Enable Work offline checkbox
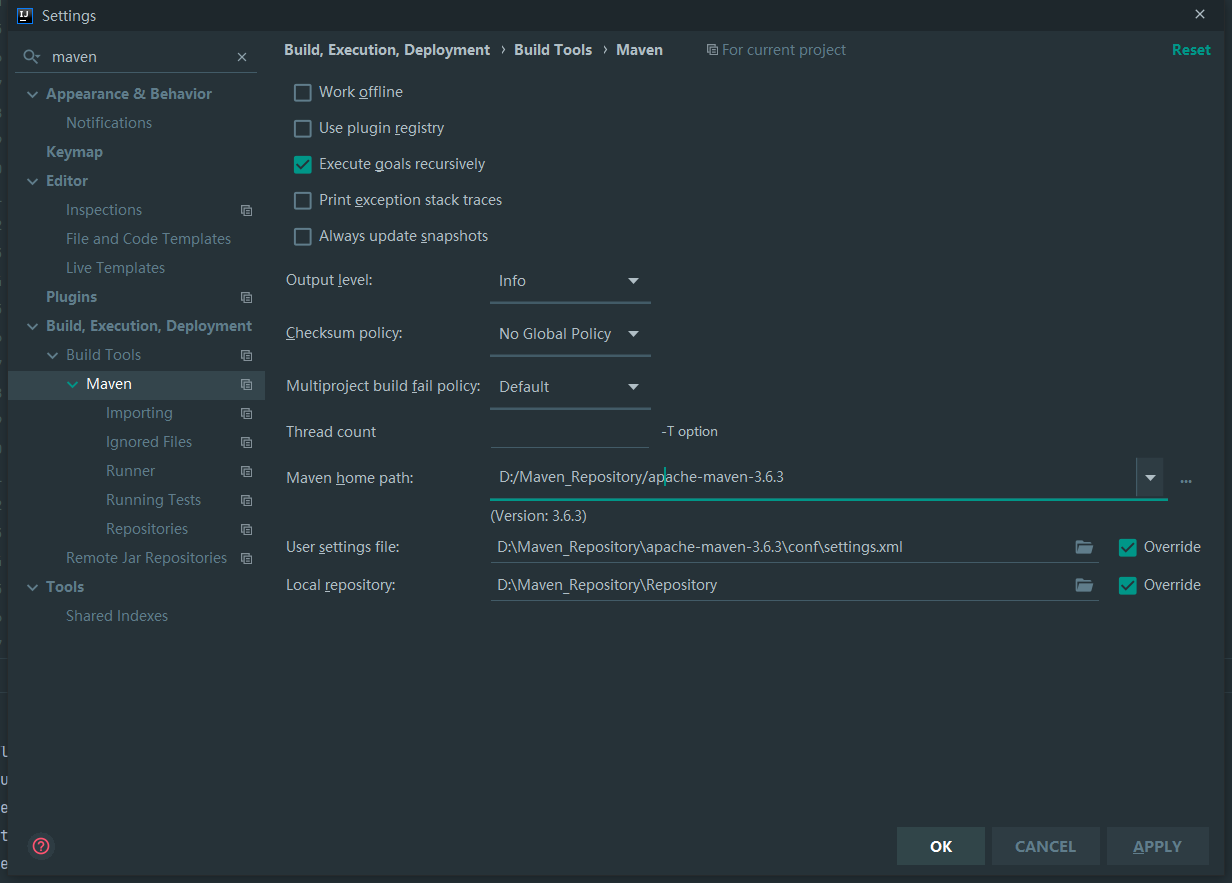The width and height of the screenshot is (1232, 883). (x=303, y=92)
